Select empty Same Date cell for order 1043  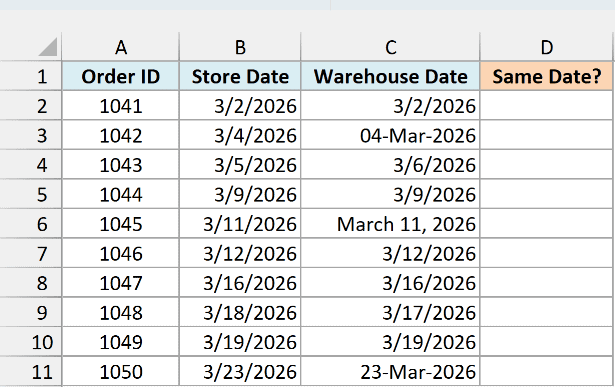click(547, 165)
